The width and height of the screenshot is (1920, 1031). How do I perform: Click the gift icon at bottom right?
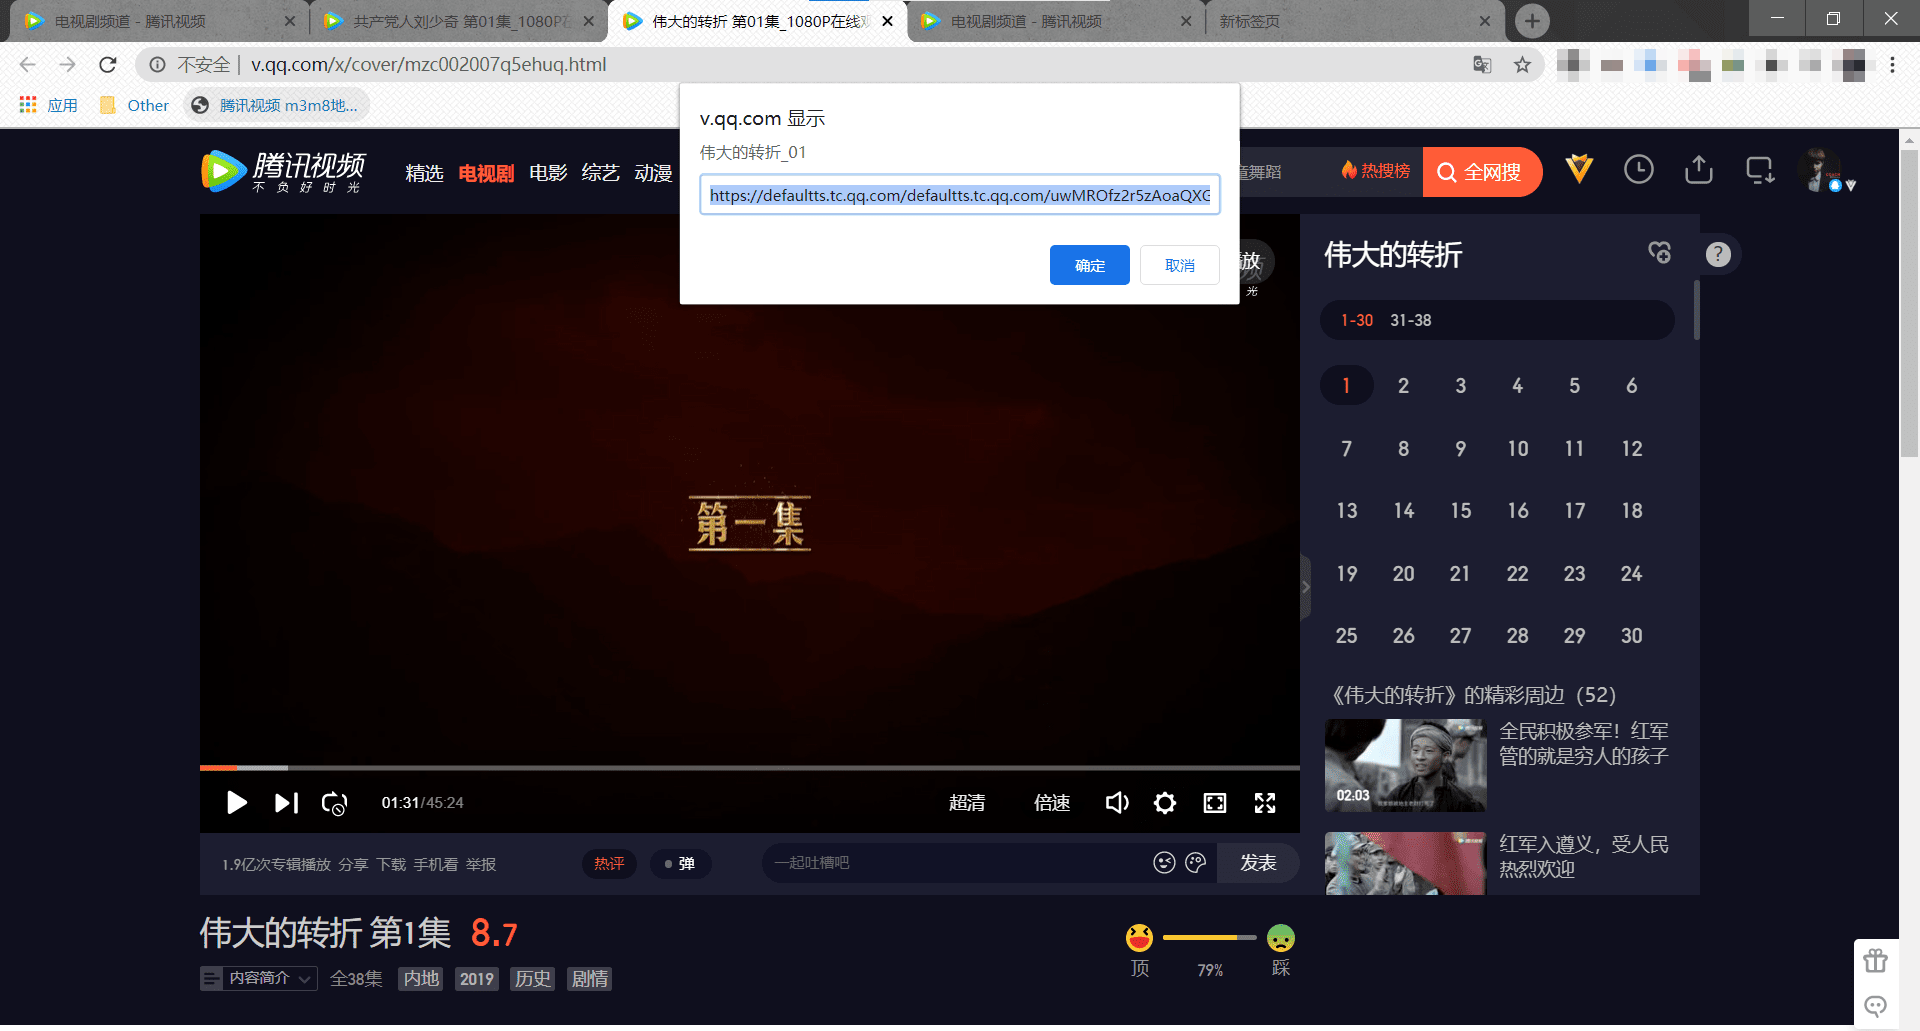point(1875,961)
